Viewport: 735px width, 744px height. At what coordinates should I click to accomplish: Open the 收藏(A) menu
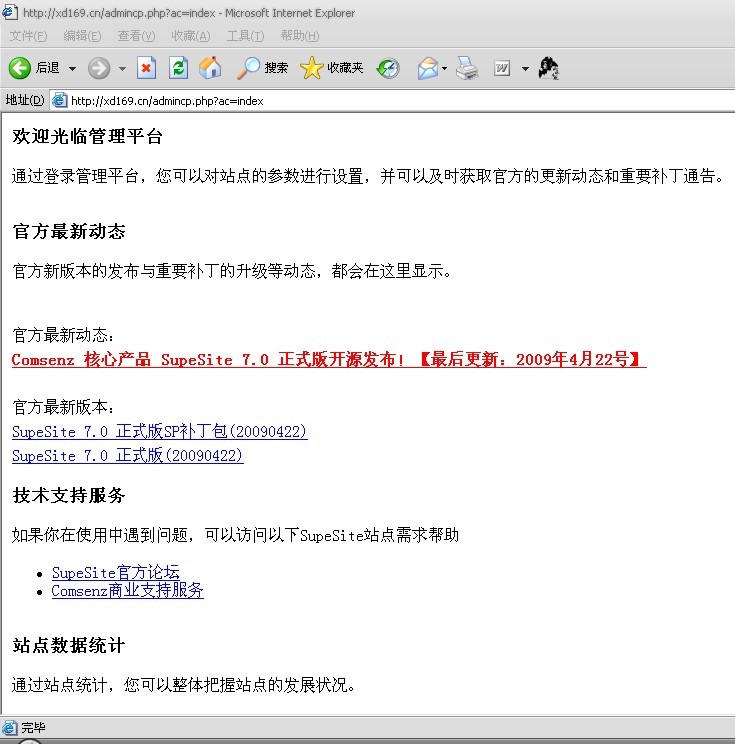(191, 36)
